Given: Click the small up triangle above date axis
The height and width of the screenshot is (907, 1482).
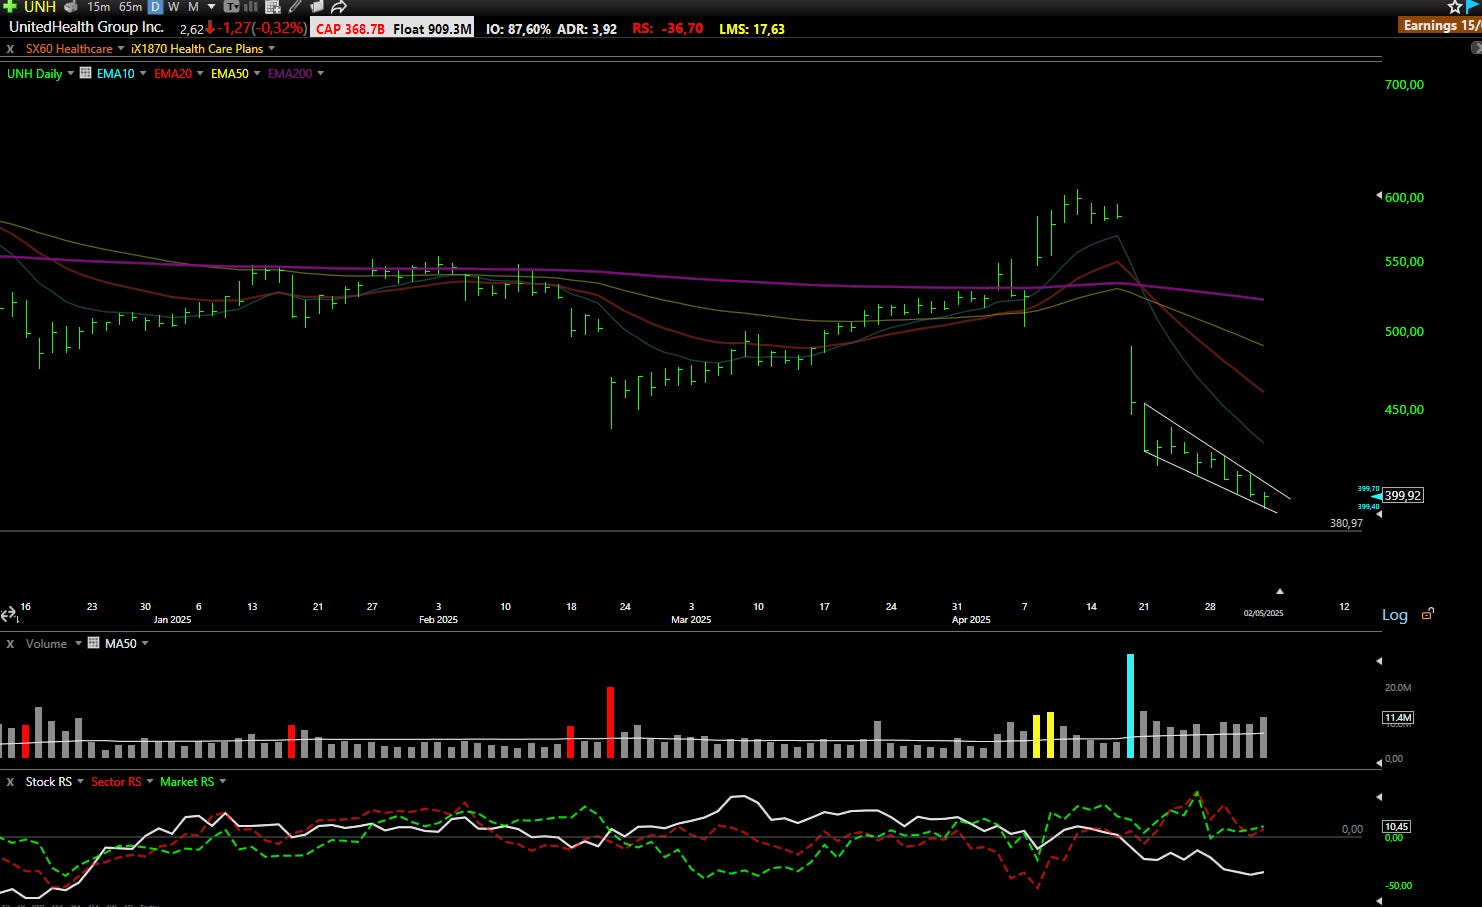Looking at the screenshot, I should coord(1279,591).
